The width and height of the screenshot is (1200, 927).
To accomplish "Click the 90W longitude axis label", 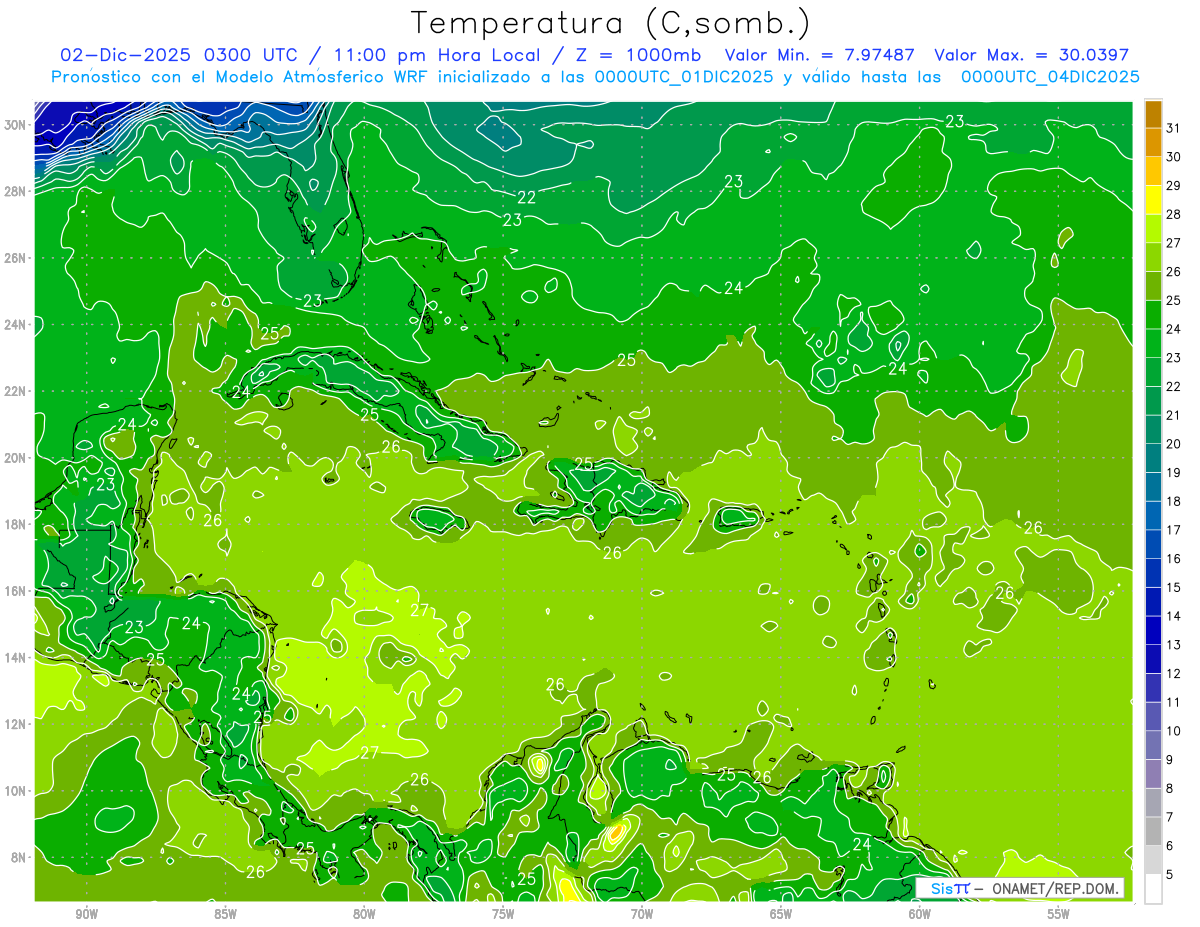I will pyautogui.click(x=87, y=914).
